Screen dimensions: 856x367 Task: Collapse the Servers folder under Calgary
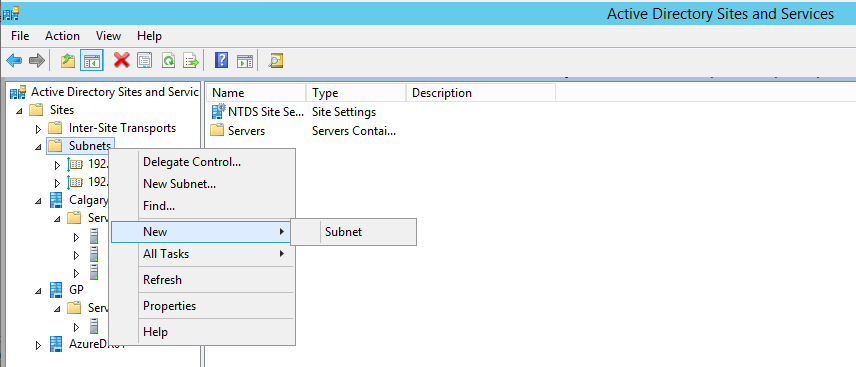pyautogui.click(x=57, y=218)
